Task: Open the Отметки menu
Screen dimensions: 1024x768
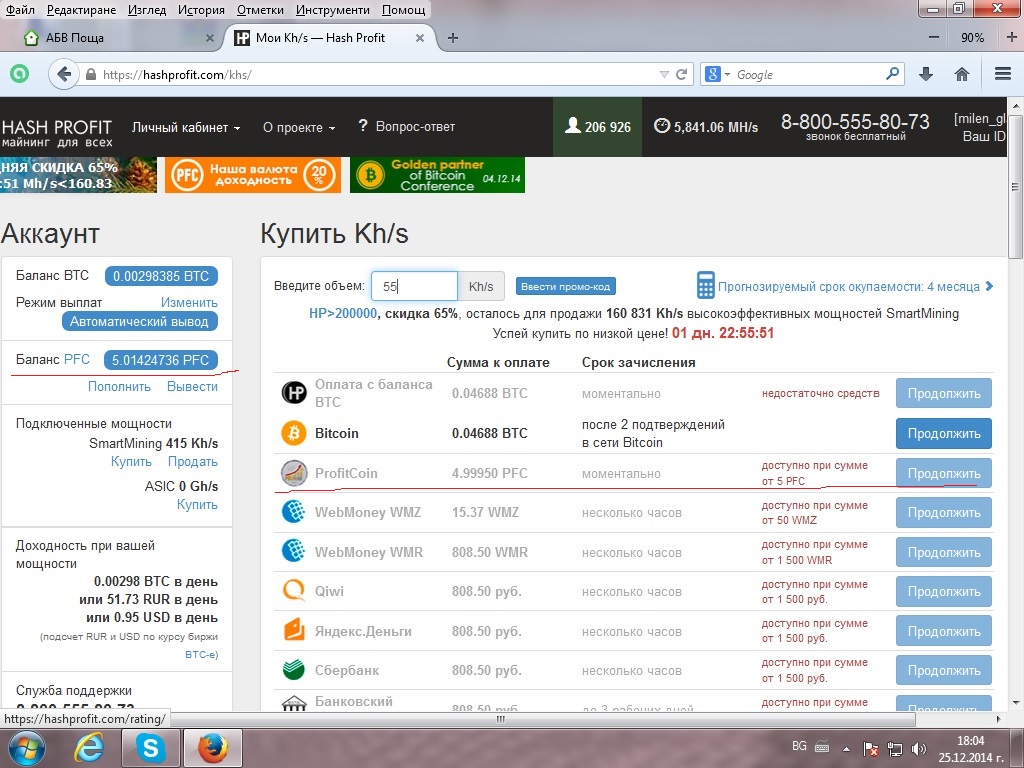Action: [260, 10]
